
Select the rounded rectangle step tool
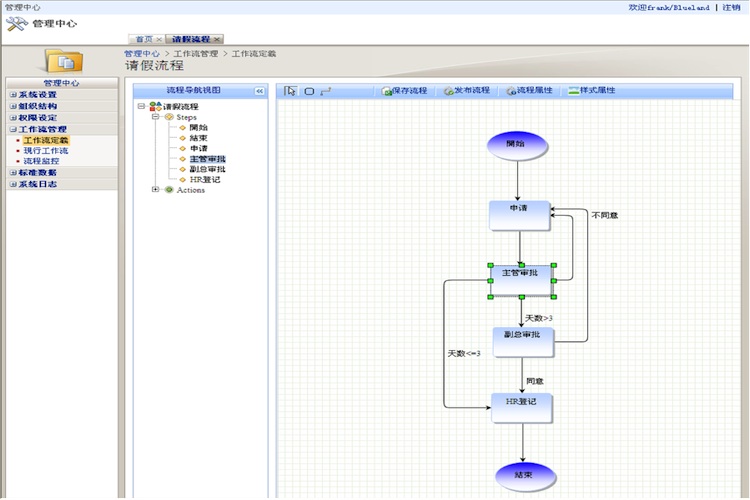309,91
